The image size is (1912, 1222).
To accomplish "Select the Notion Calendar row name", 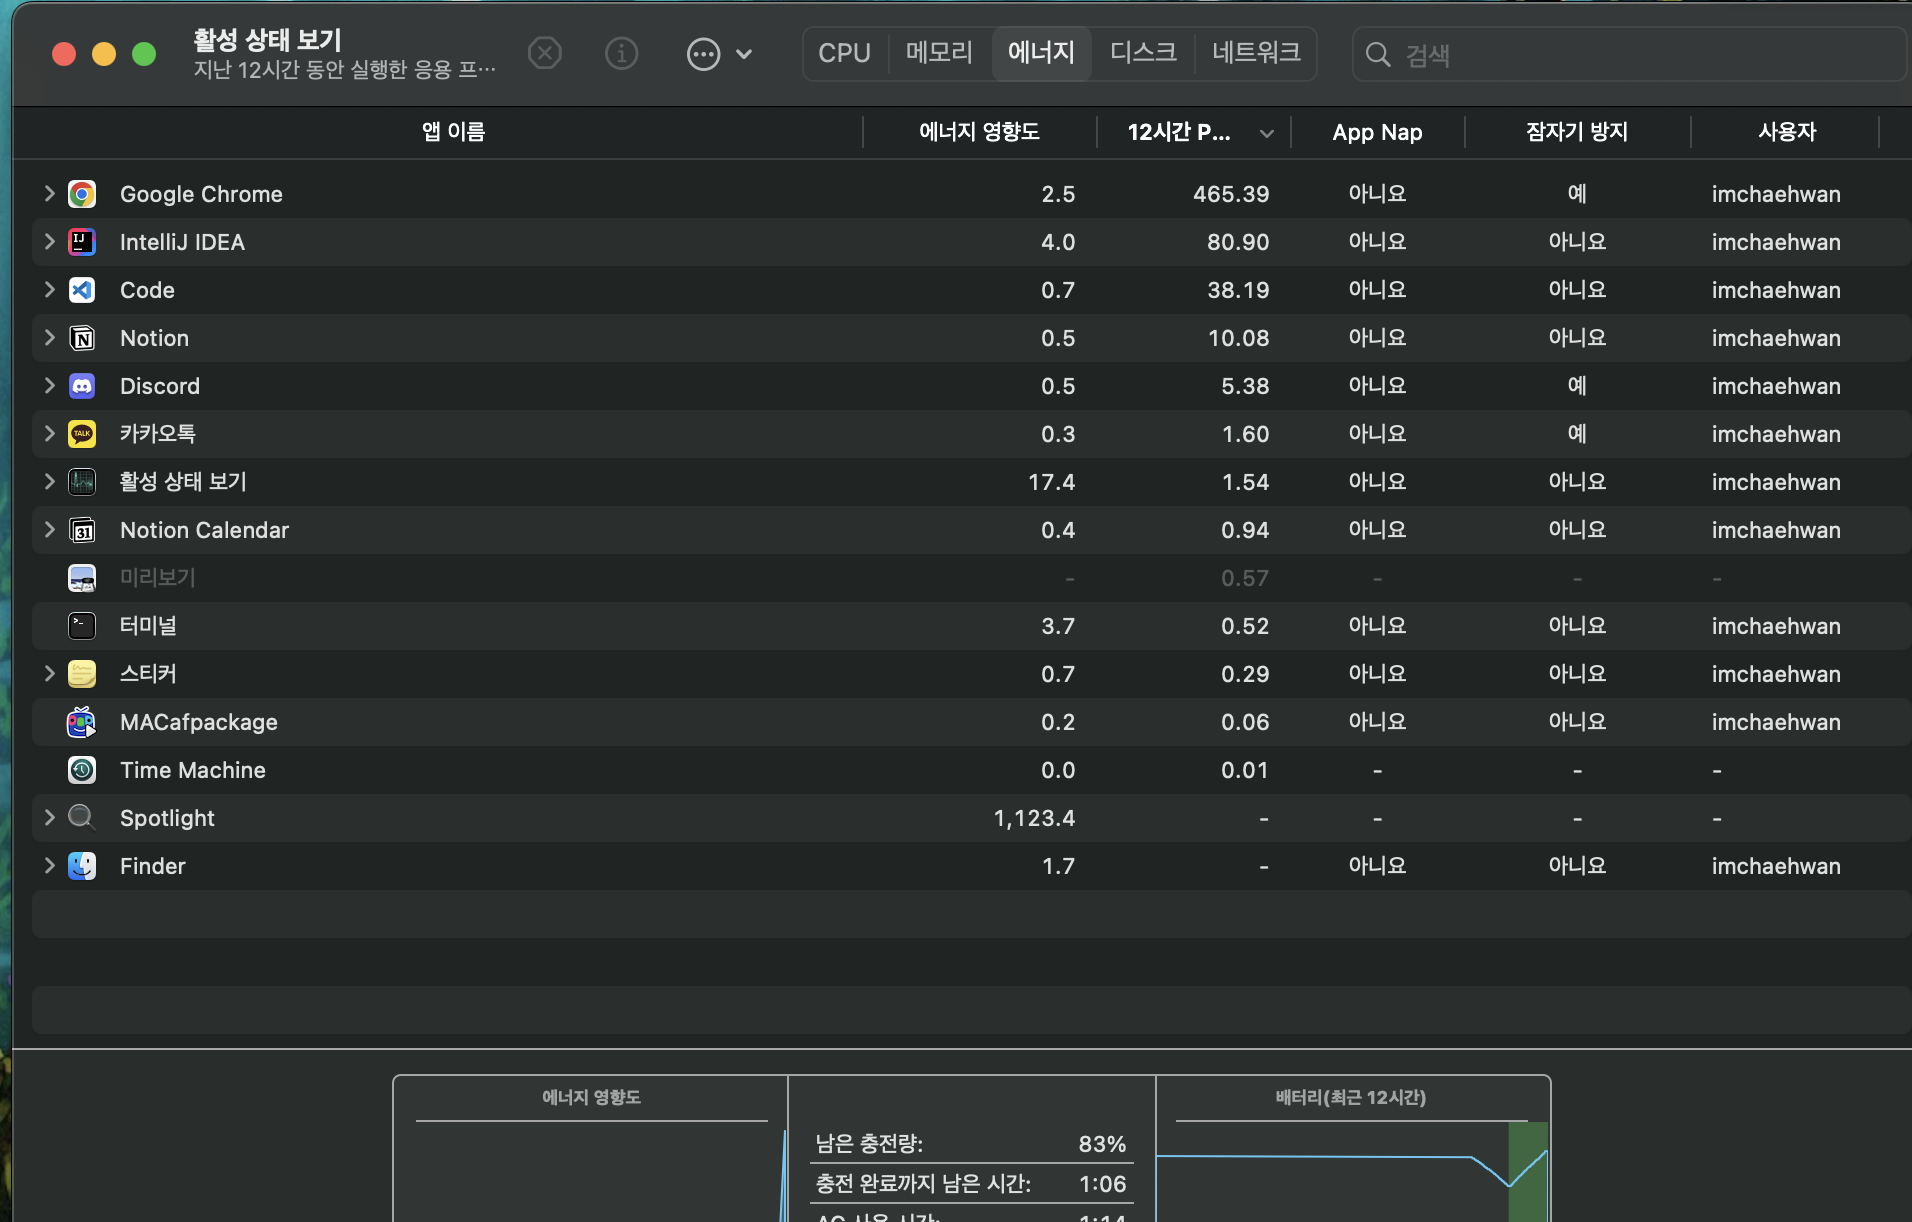I will (204, 530).
